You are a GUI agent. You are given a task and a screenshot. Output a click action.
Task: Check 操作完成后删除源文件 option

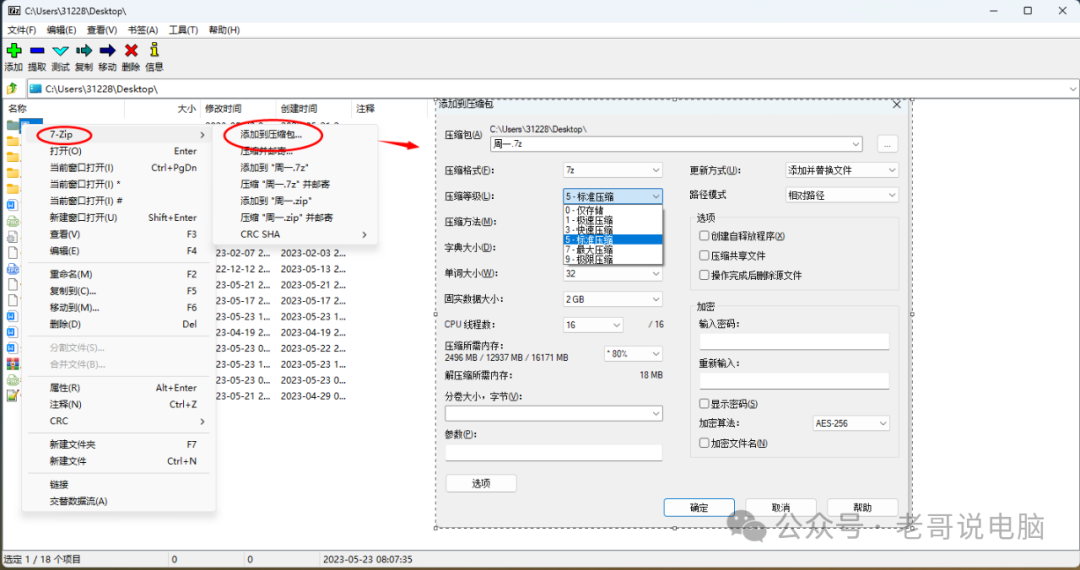704,275
